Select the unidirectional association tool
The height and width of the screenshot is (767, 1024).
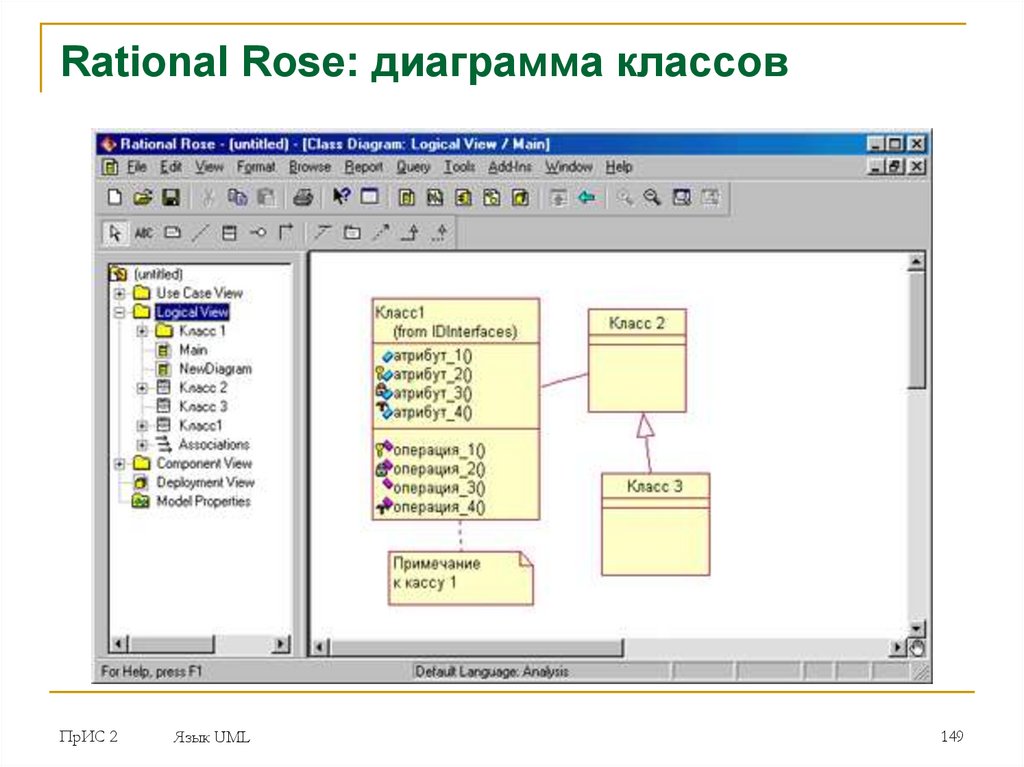pyautogui.click(x=286, y=232)
